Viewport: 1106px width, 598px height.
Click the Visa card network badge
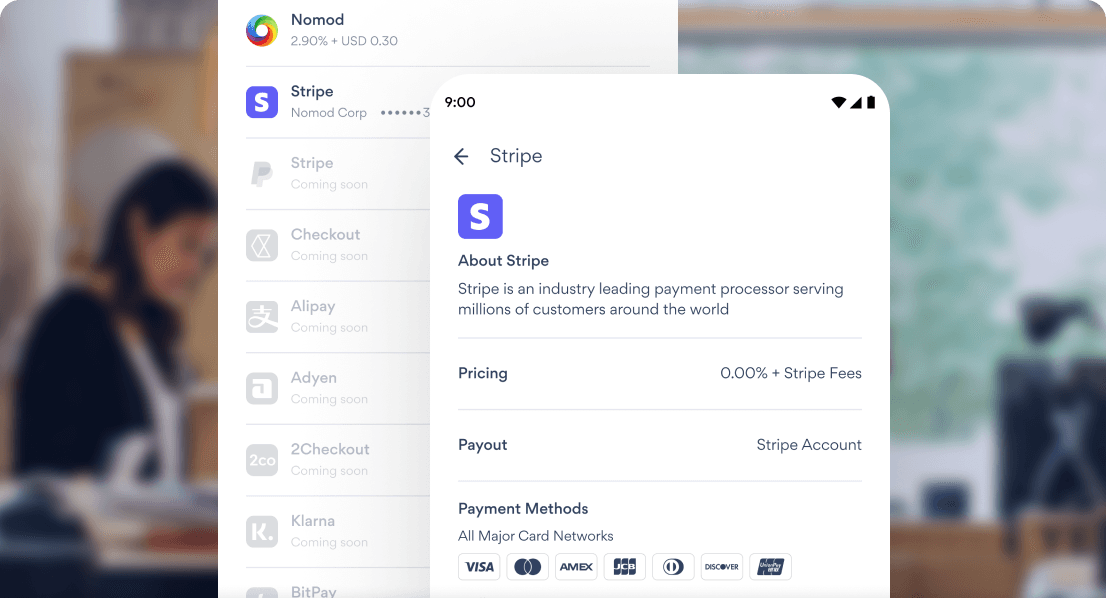479,566
